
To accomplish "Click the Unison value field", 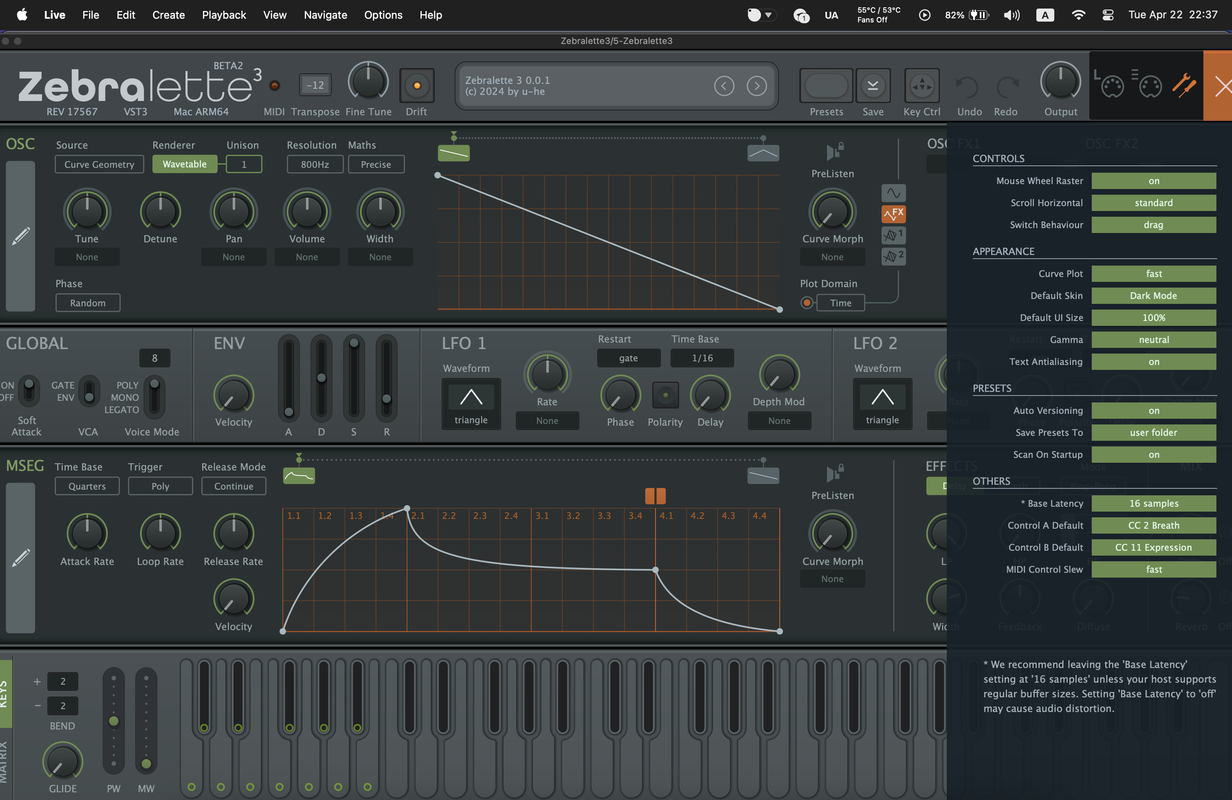I will [244, 164].
